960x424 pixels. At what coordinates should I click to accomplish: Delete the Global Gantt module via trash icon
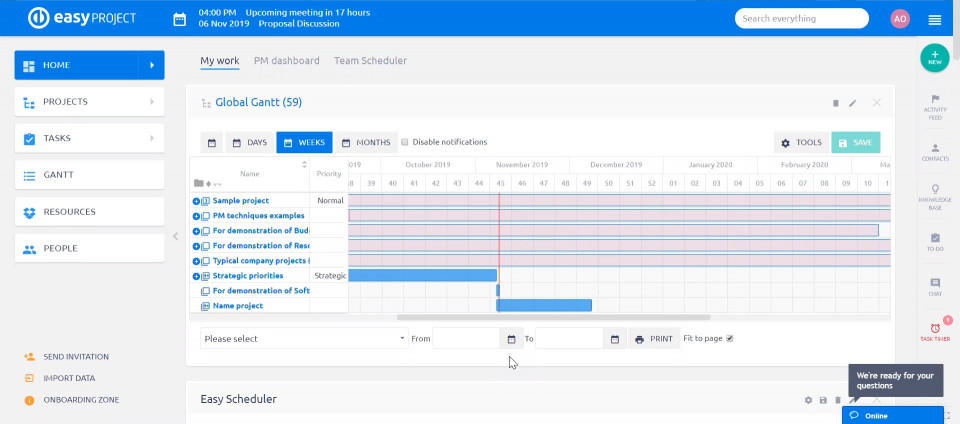pyautogui.click(x=836, y=103)
